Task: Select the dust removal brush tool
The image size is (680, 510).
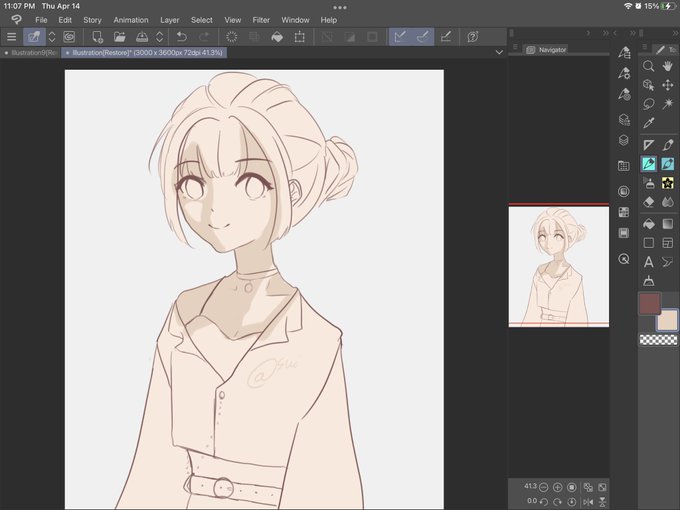Action: pyautogui.click(x=648, y=281)
